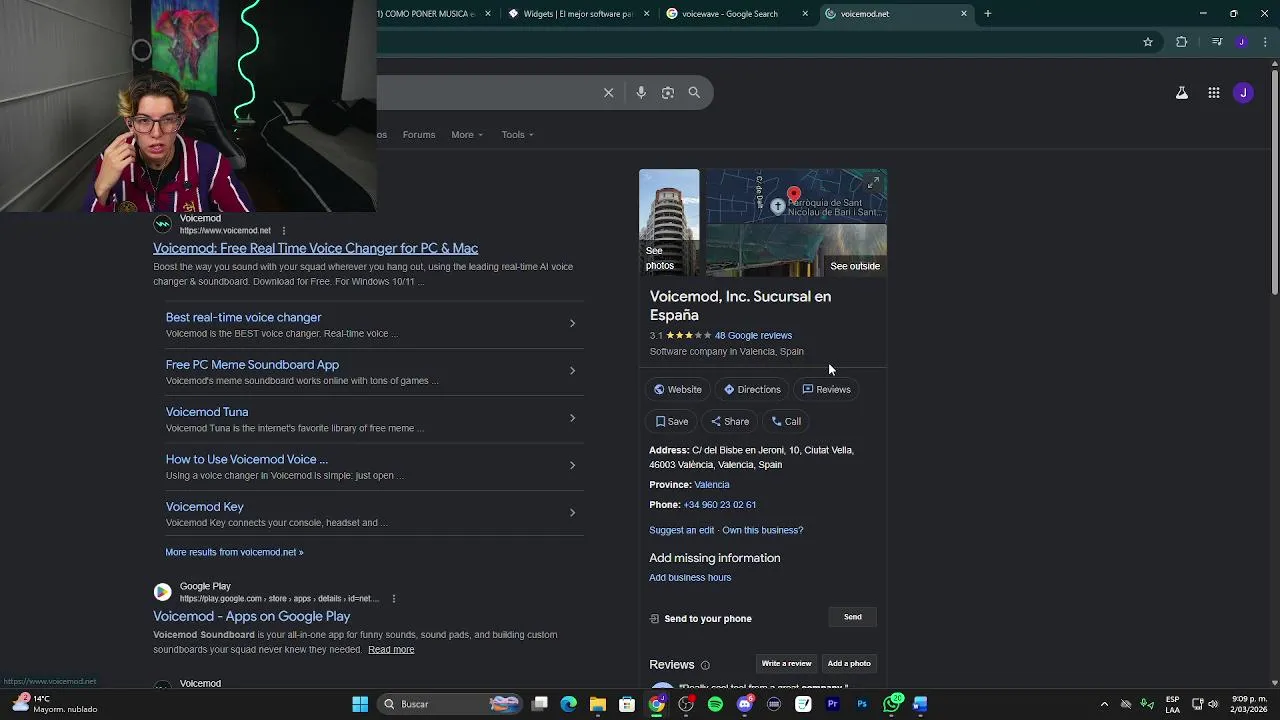The image size is (1280, 720).
Task: Send business info to phone with Send button
Action: point(853,617)
